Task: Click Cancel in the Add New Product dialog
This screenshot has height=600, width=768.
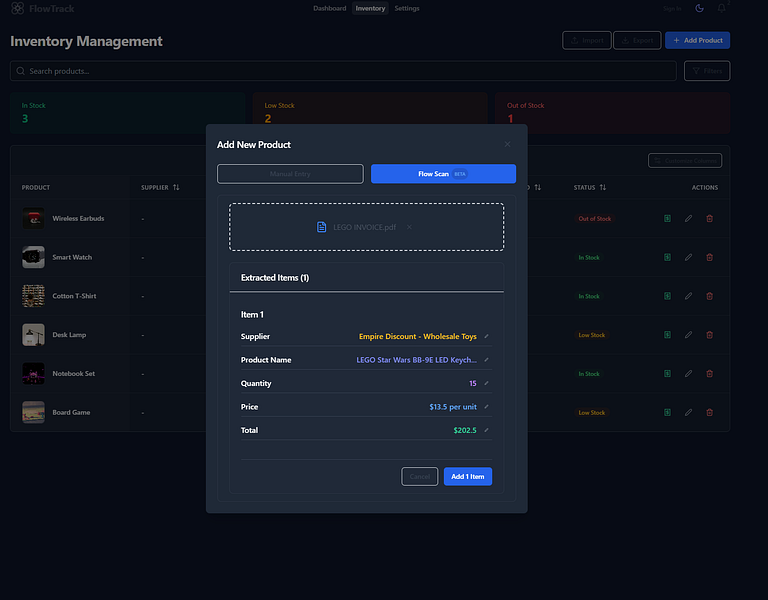Action: tap(420, 477)
